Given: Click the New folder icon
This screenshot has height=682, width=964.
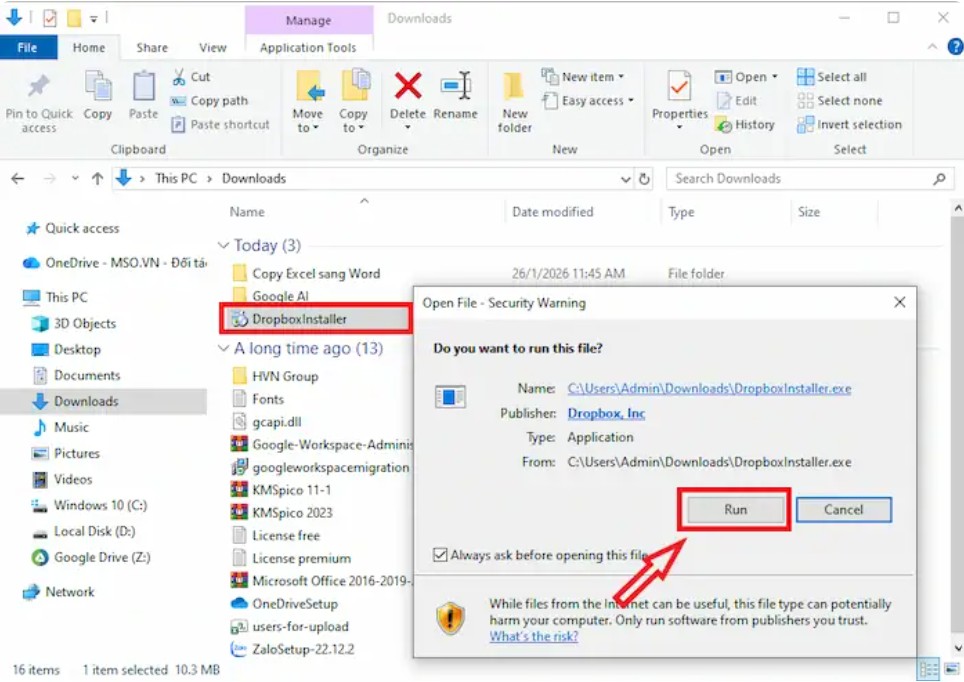Looking at the screenshot, I should click(x=515, y=88).
